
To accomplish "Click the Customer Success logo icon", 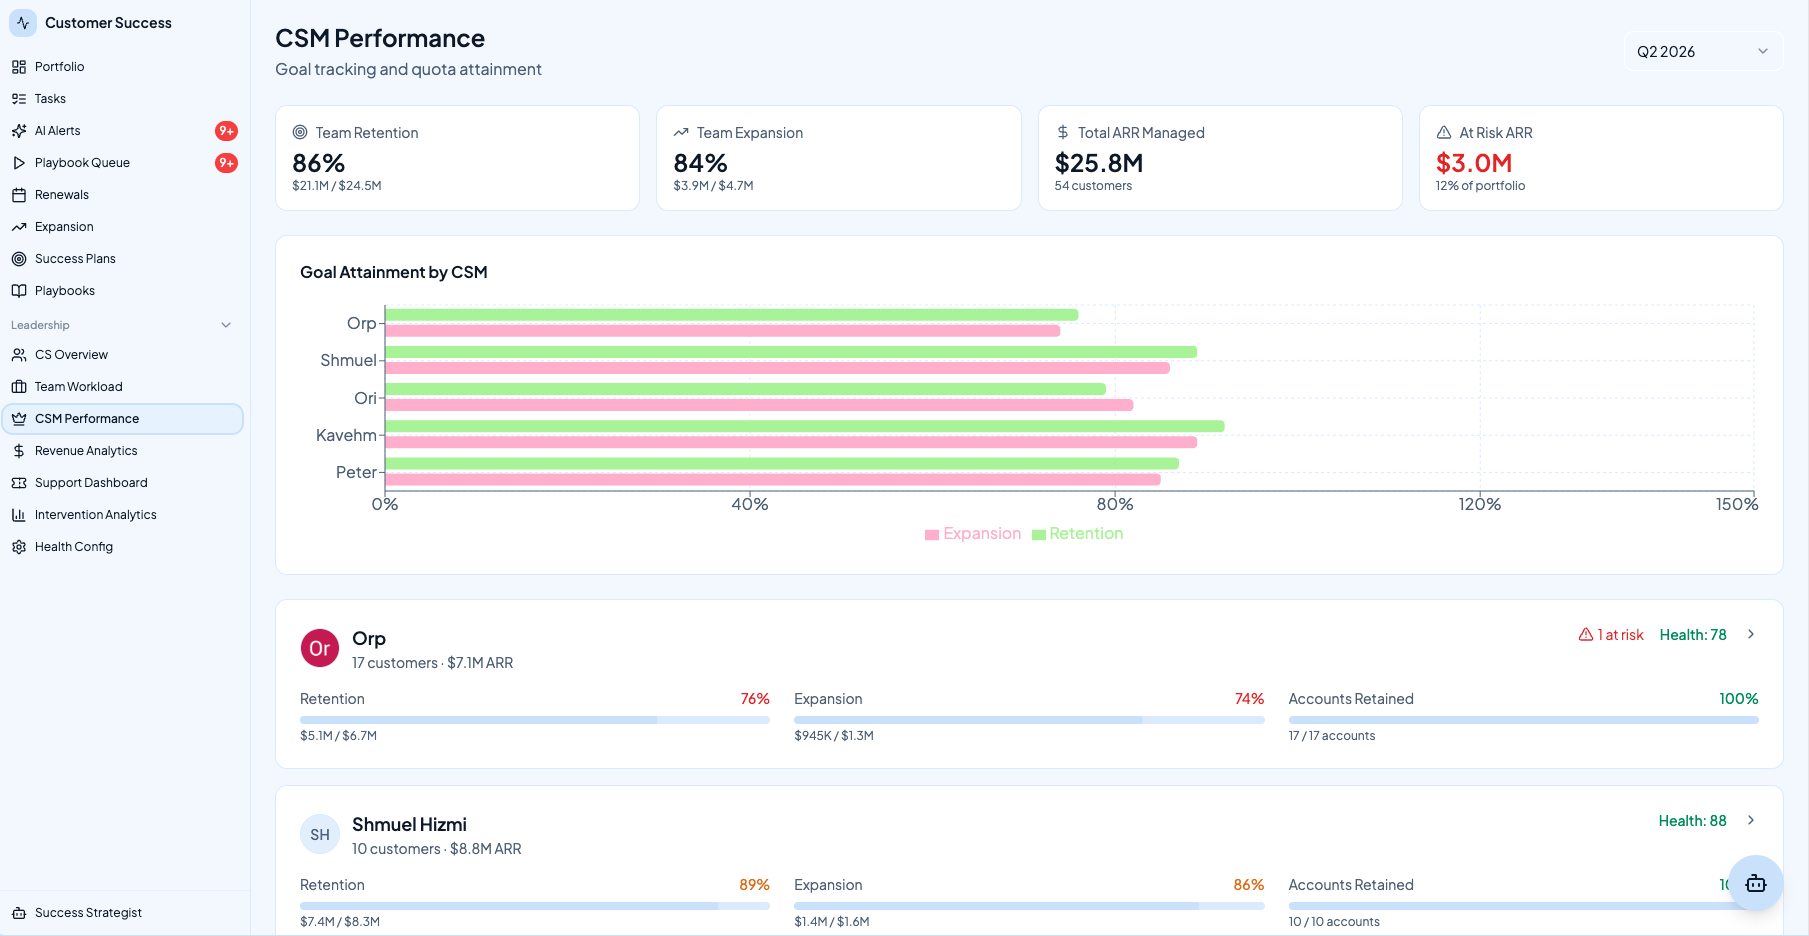I will coord(23,23).
